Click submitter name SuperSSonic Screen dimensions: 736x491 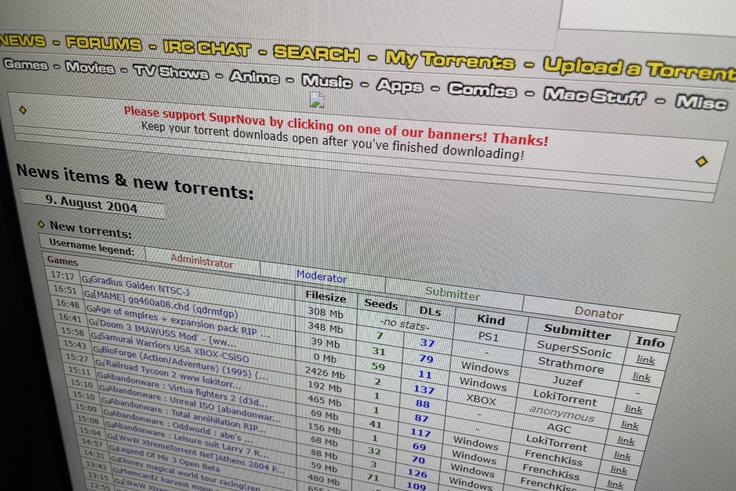(574, 348)
